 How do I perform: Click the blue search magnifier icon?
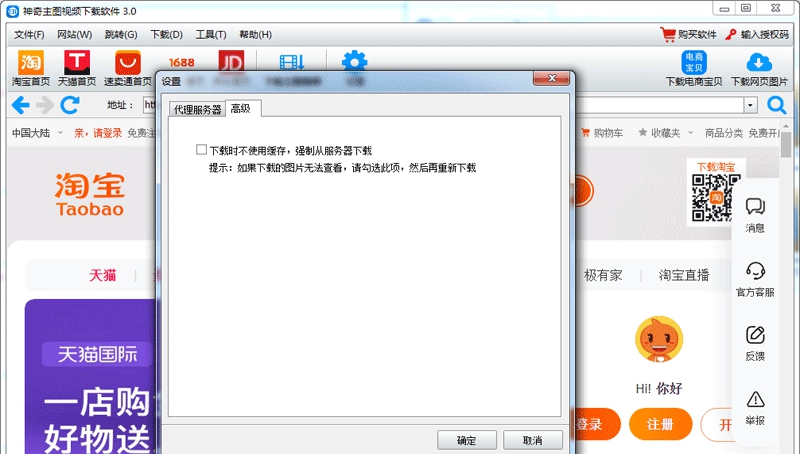point(777,106)
